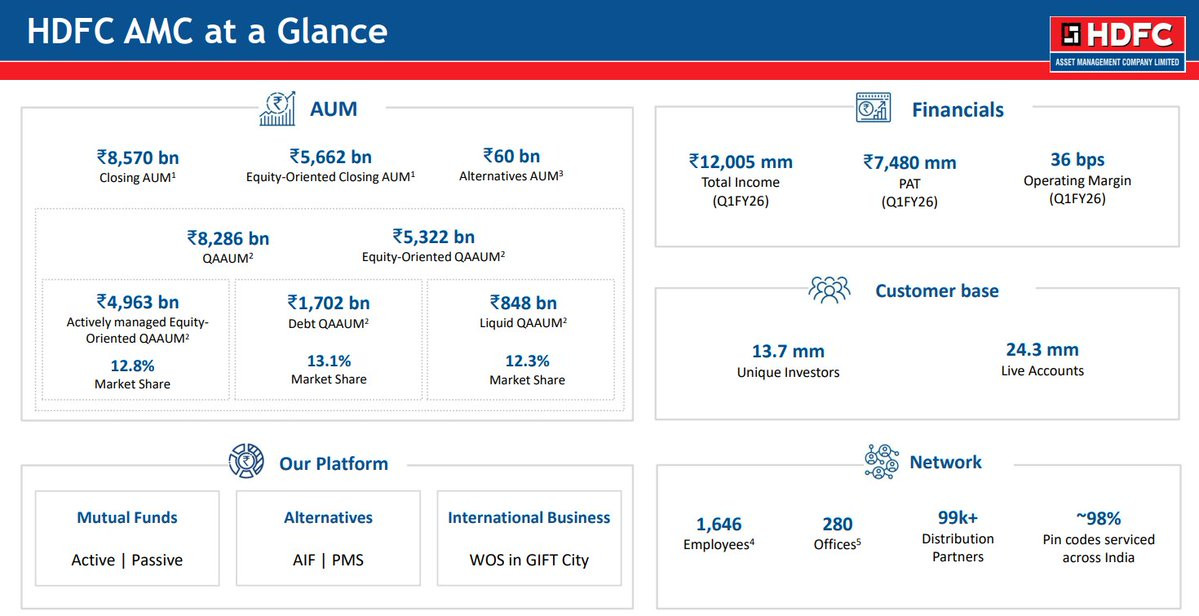Click the AUM section heading

click(x=333, y=109)
